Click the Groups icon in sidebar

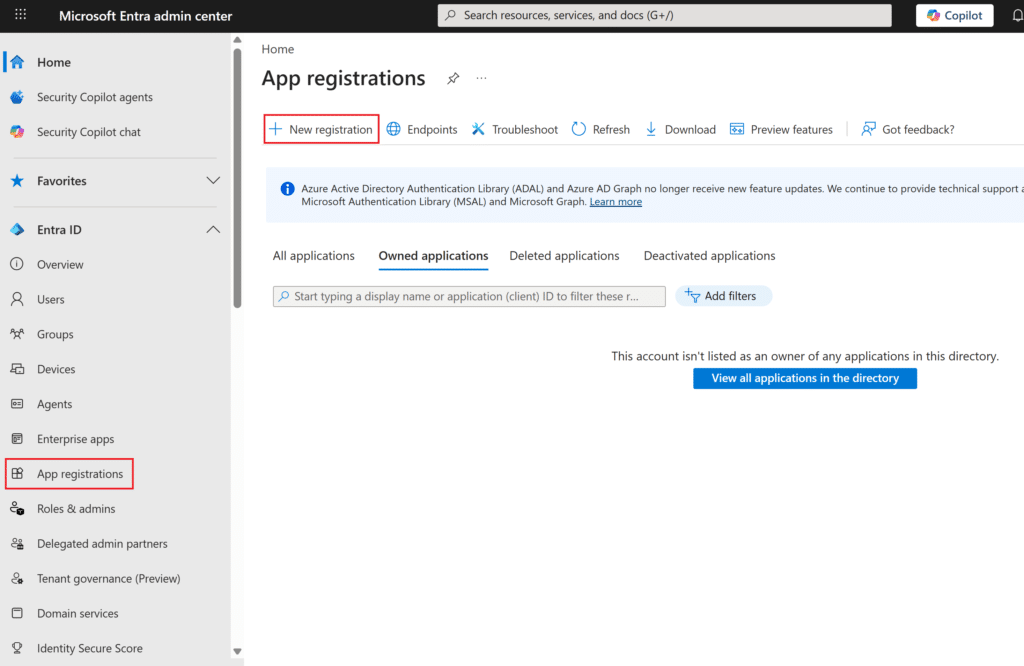[17, 334]
